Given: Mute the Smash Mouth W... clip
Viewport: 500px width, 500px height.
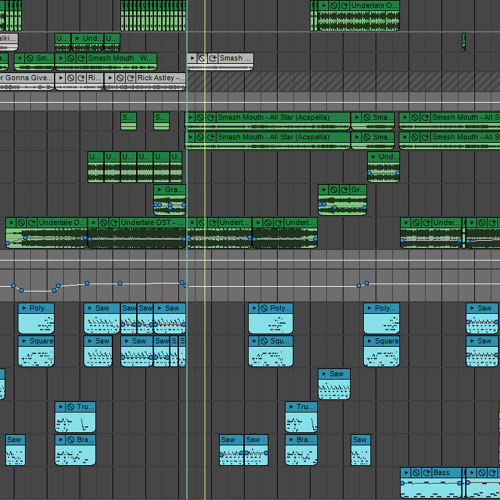Looking at the screenshot, I should click(x=71, y=58).
